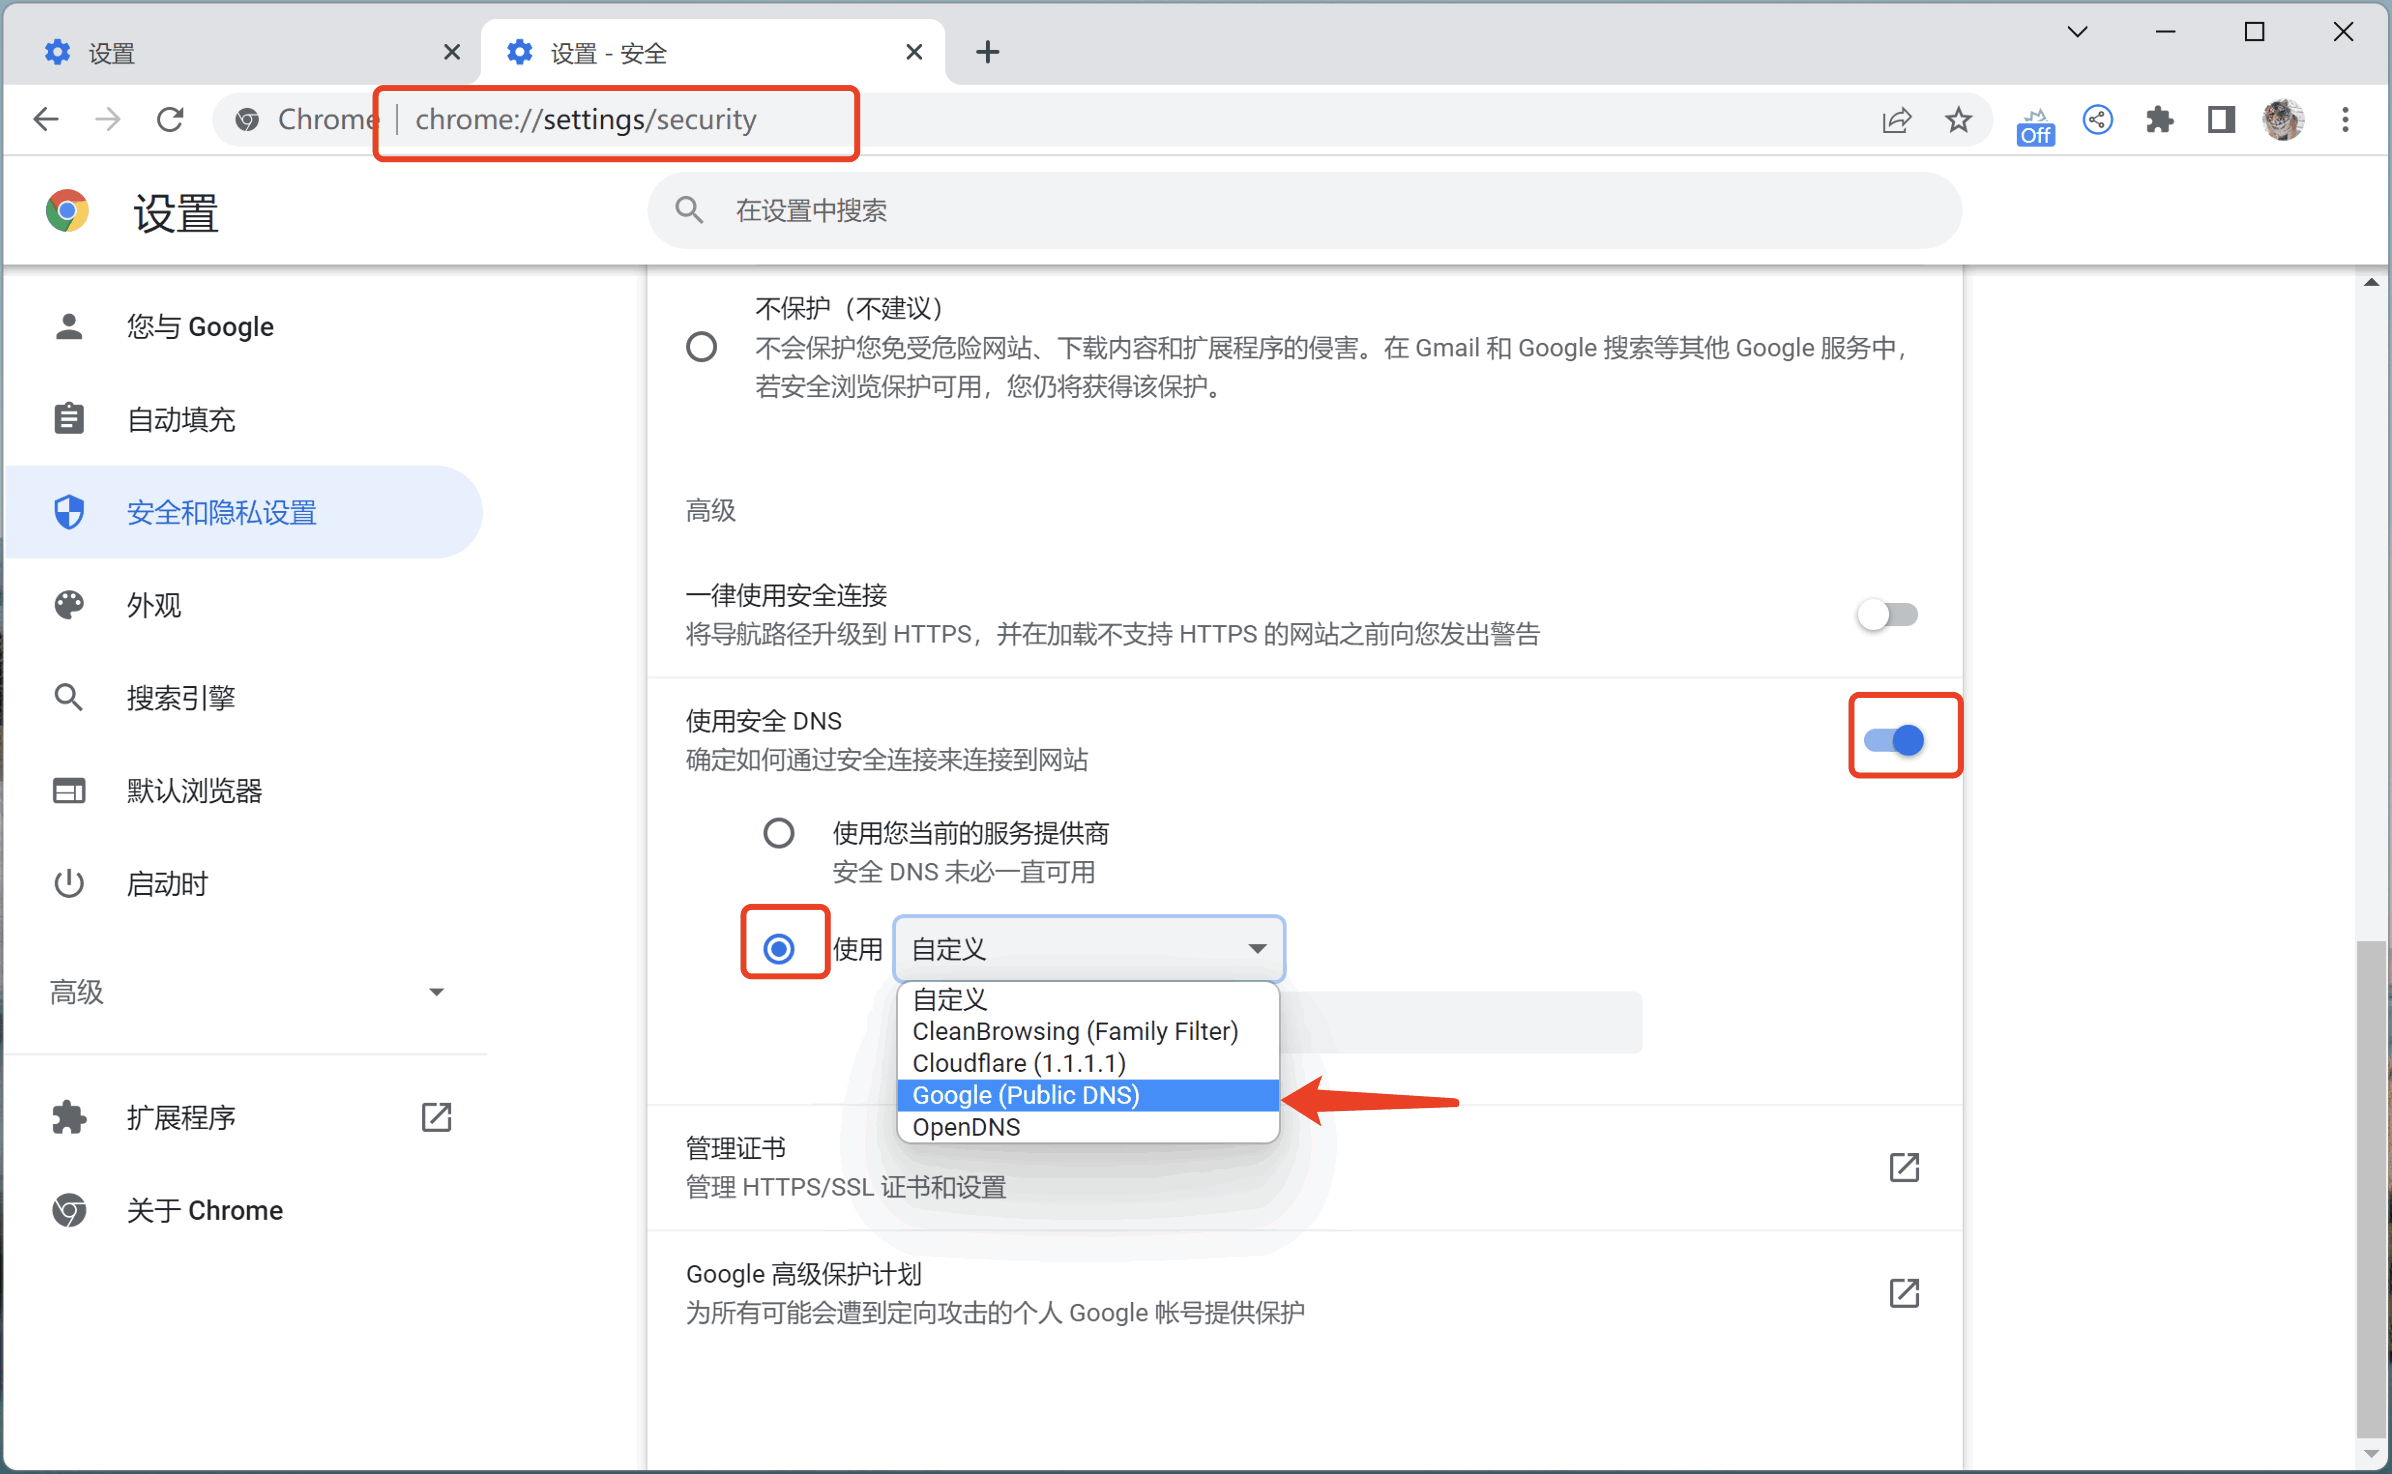This screenshot has width=2392, height=1474.
Task: Click the page reload icon
Action: pyautogui.click(x=169, y=120)
